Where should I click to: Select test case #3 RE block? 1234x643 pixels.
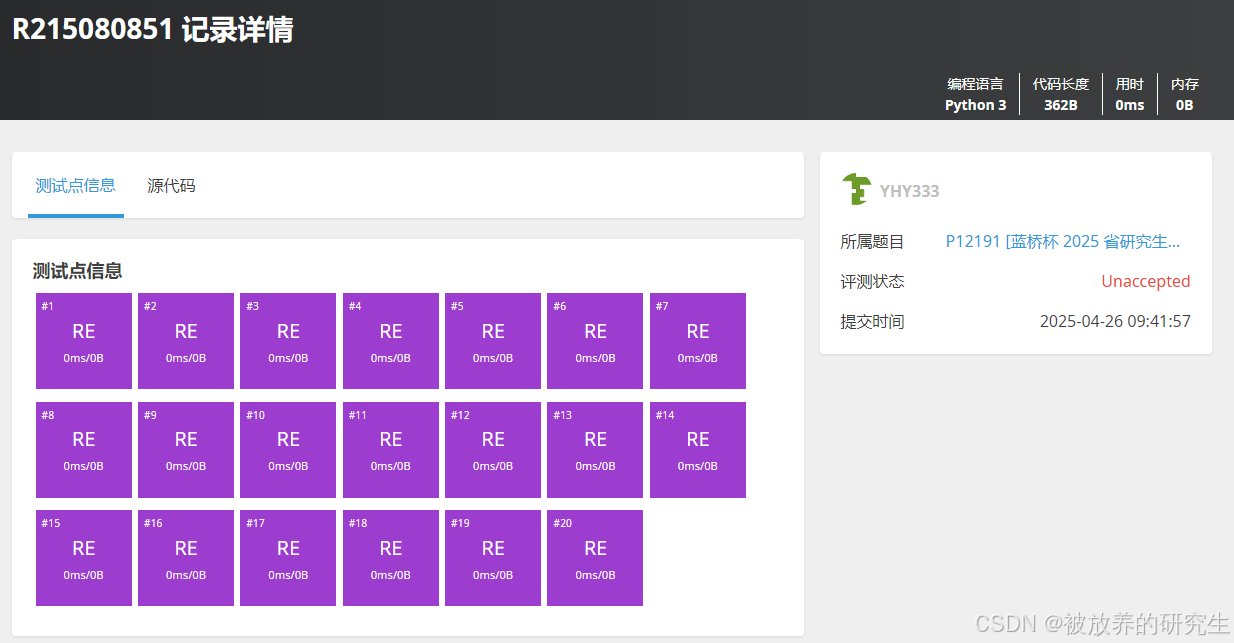(x=288, y=341)
